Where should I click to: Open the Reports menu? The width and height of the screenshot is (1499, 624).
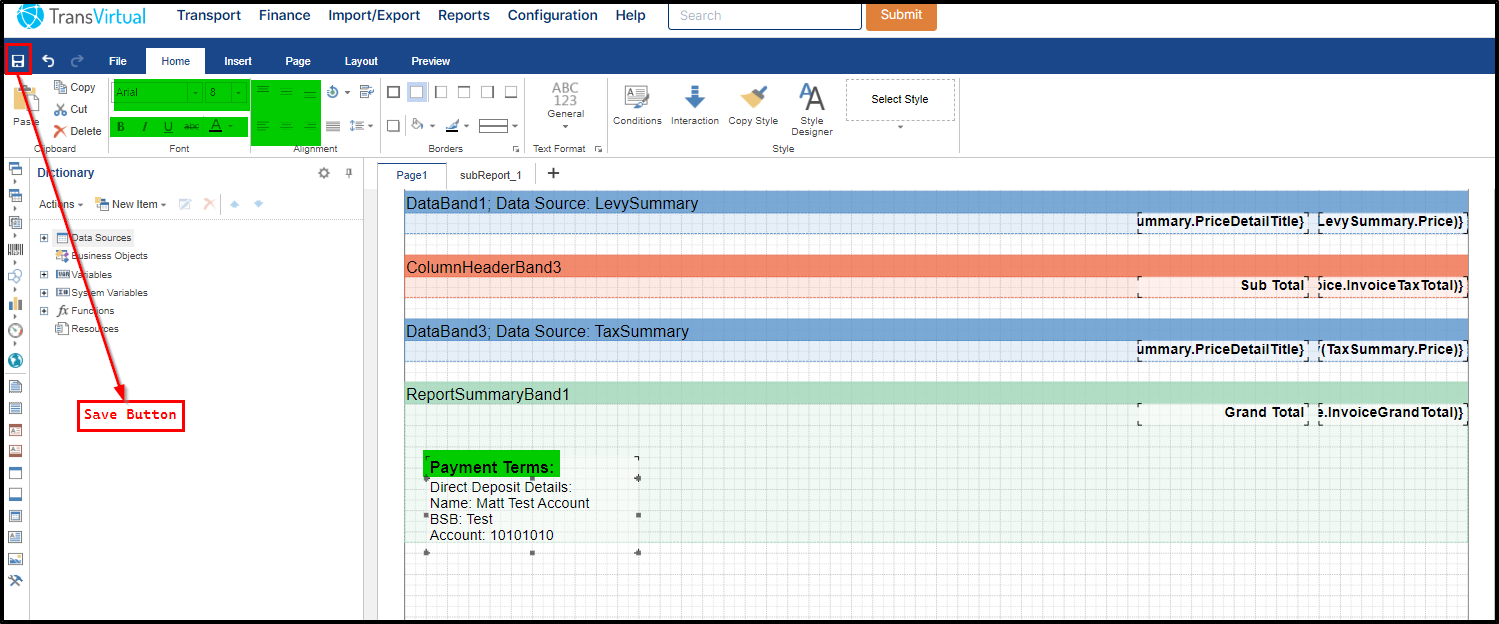[464, 15]
